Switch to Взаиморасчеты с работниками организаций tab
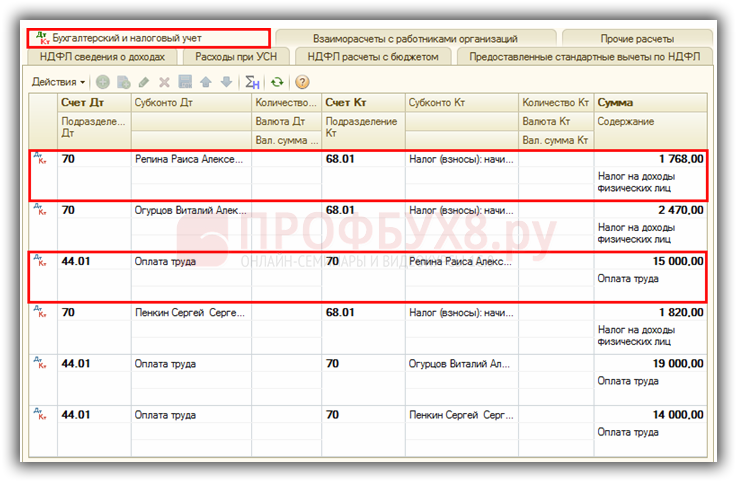This screenshot has width=737, height=482. (x=414, y=38)
